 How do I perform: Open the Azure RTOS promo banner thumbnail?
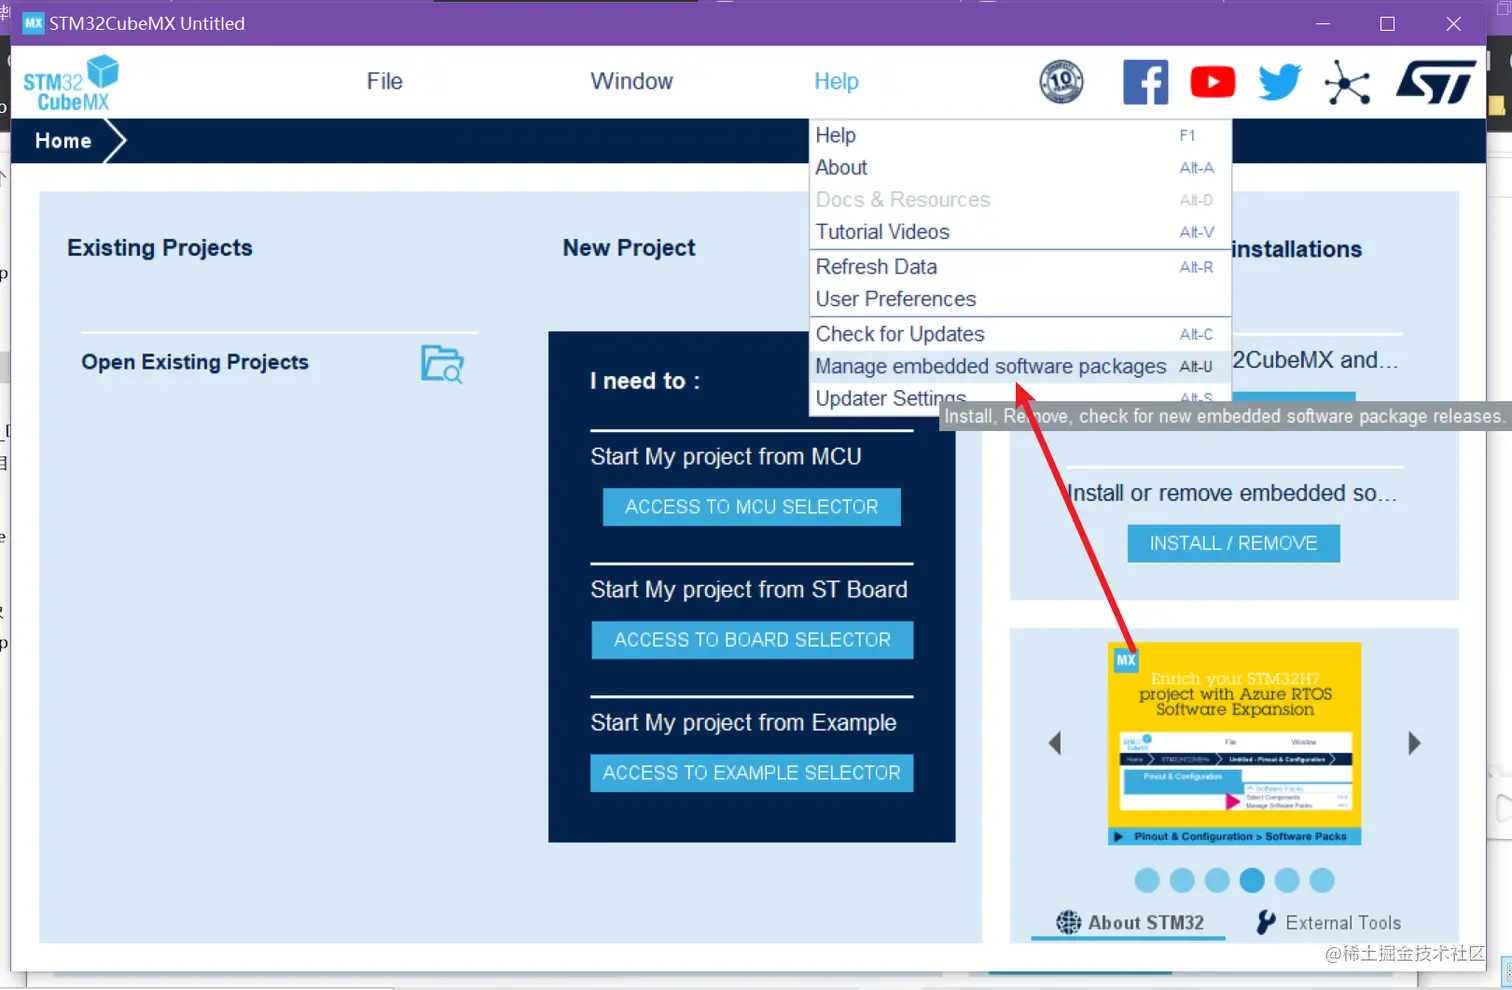click(1234, 743)
